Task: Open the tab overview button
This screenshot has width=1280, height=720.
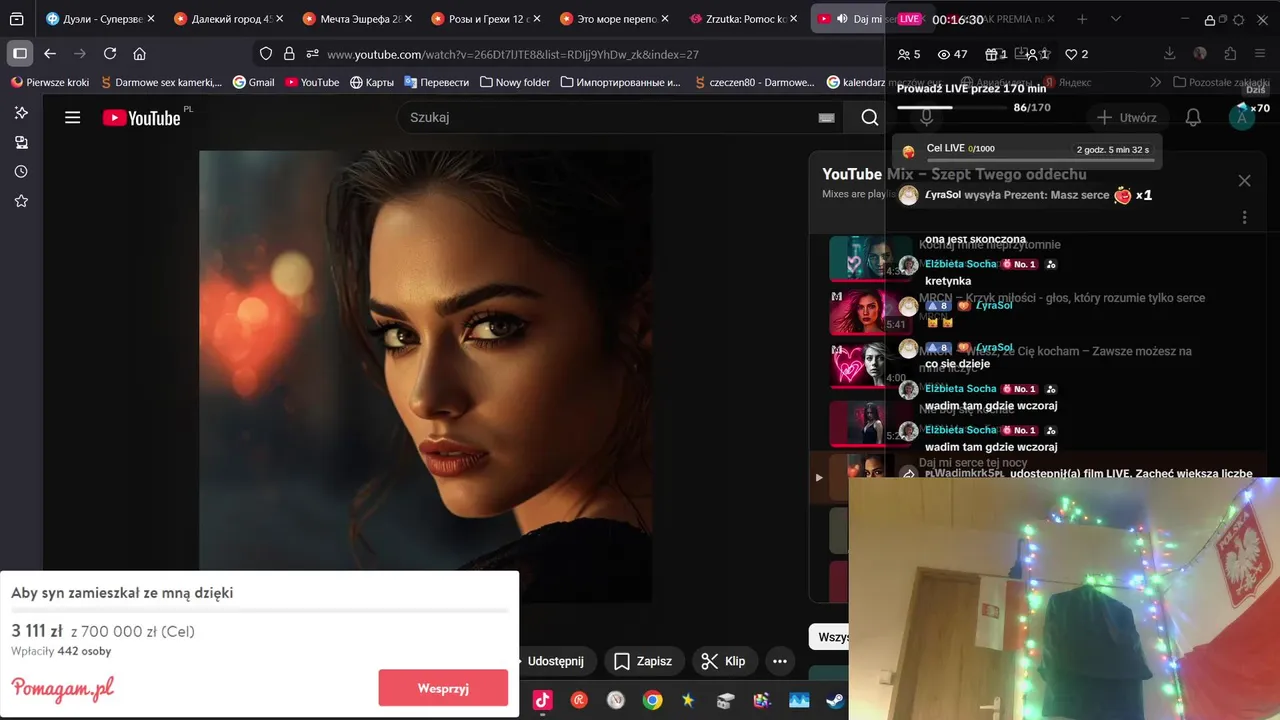Action: click(x=17, y=19)
